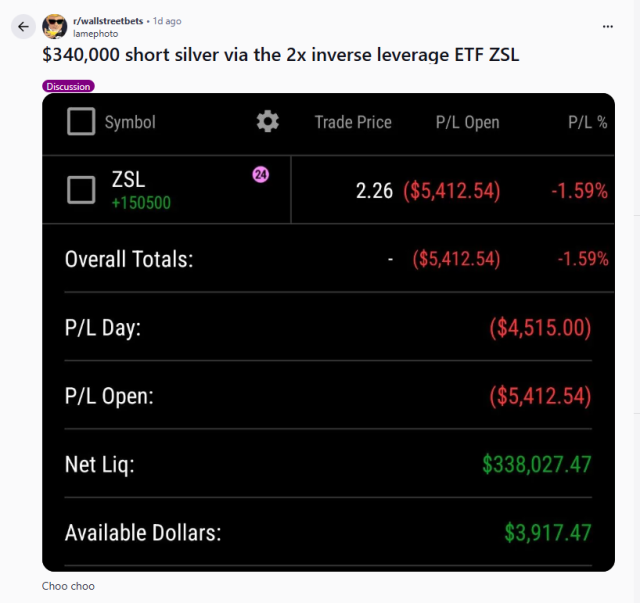Check the Symbol header select-all checkbox
This screenshot has height=603, width=640.
[x=81, y=122]
